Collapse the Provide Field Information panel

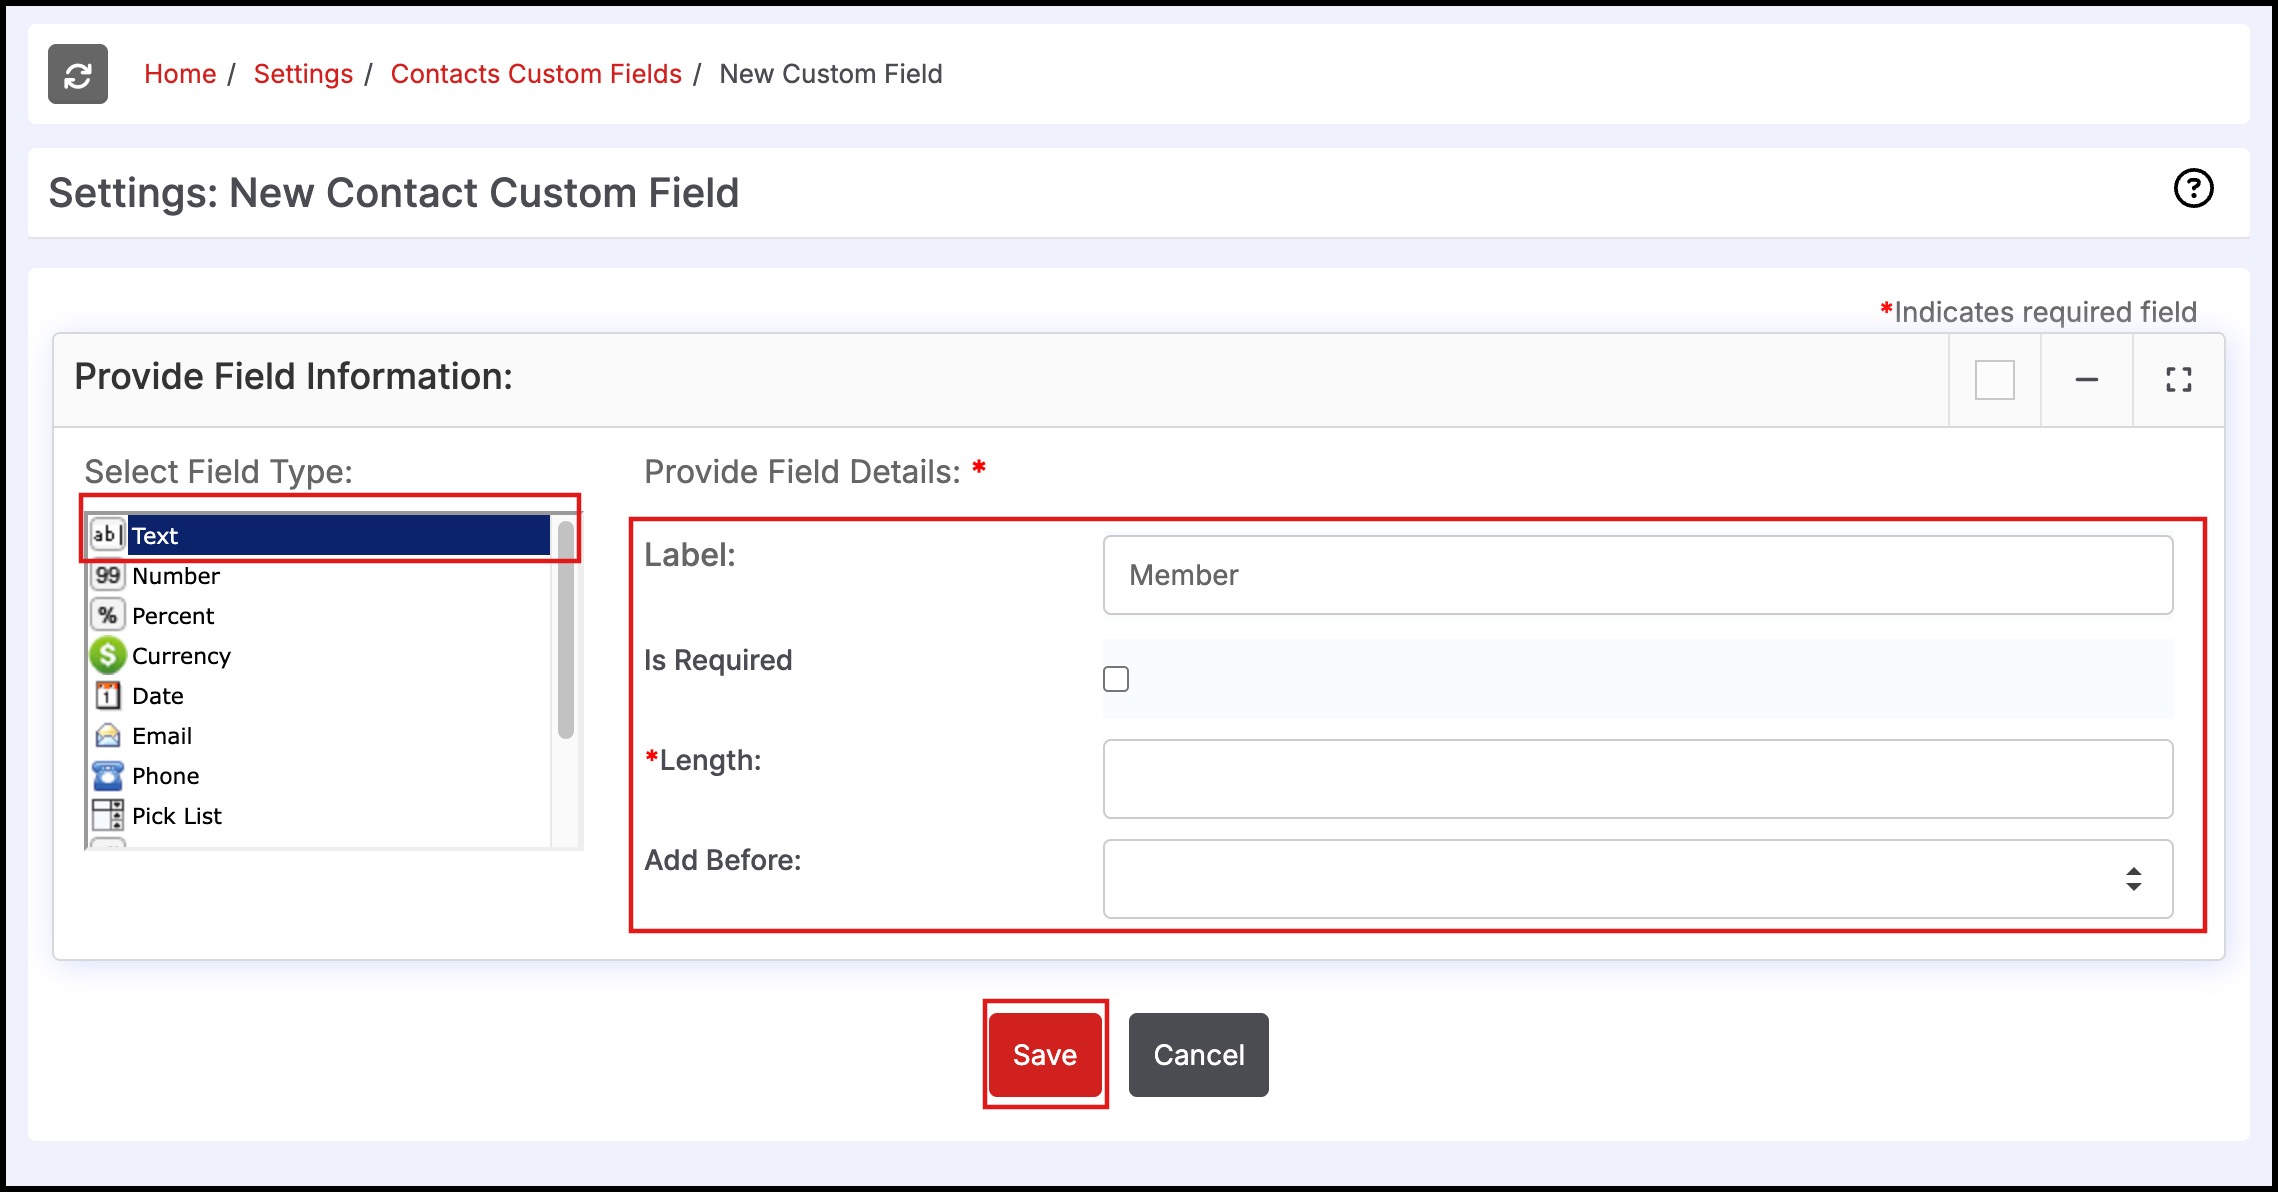point(2086,380)
